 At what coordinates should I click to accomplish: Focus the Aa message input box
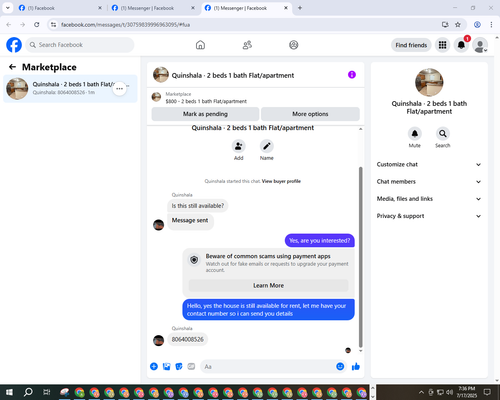(x=267, y=367)
